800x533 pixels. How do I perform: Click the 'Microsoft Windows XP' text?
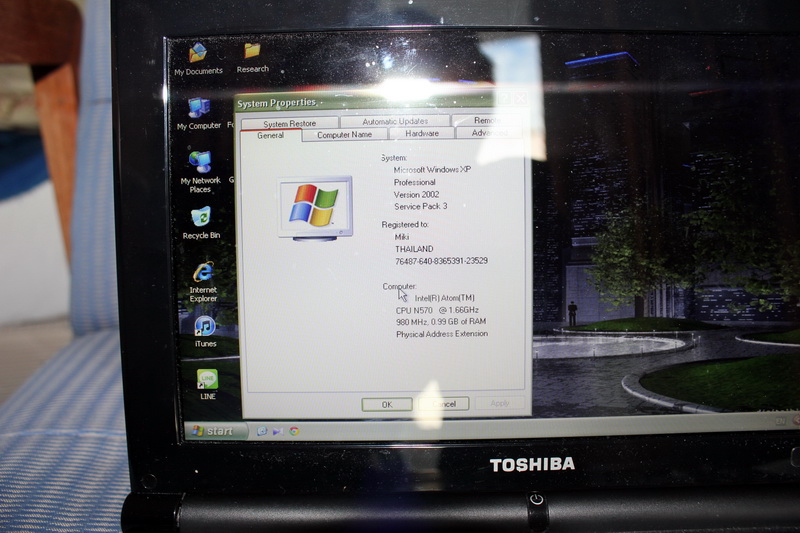coord(432,169)
